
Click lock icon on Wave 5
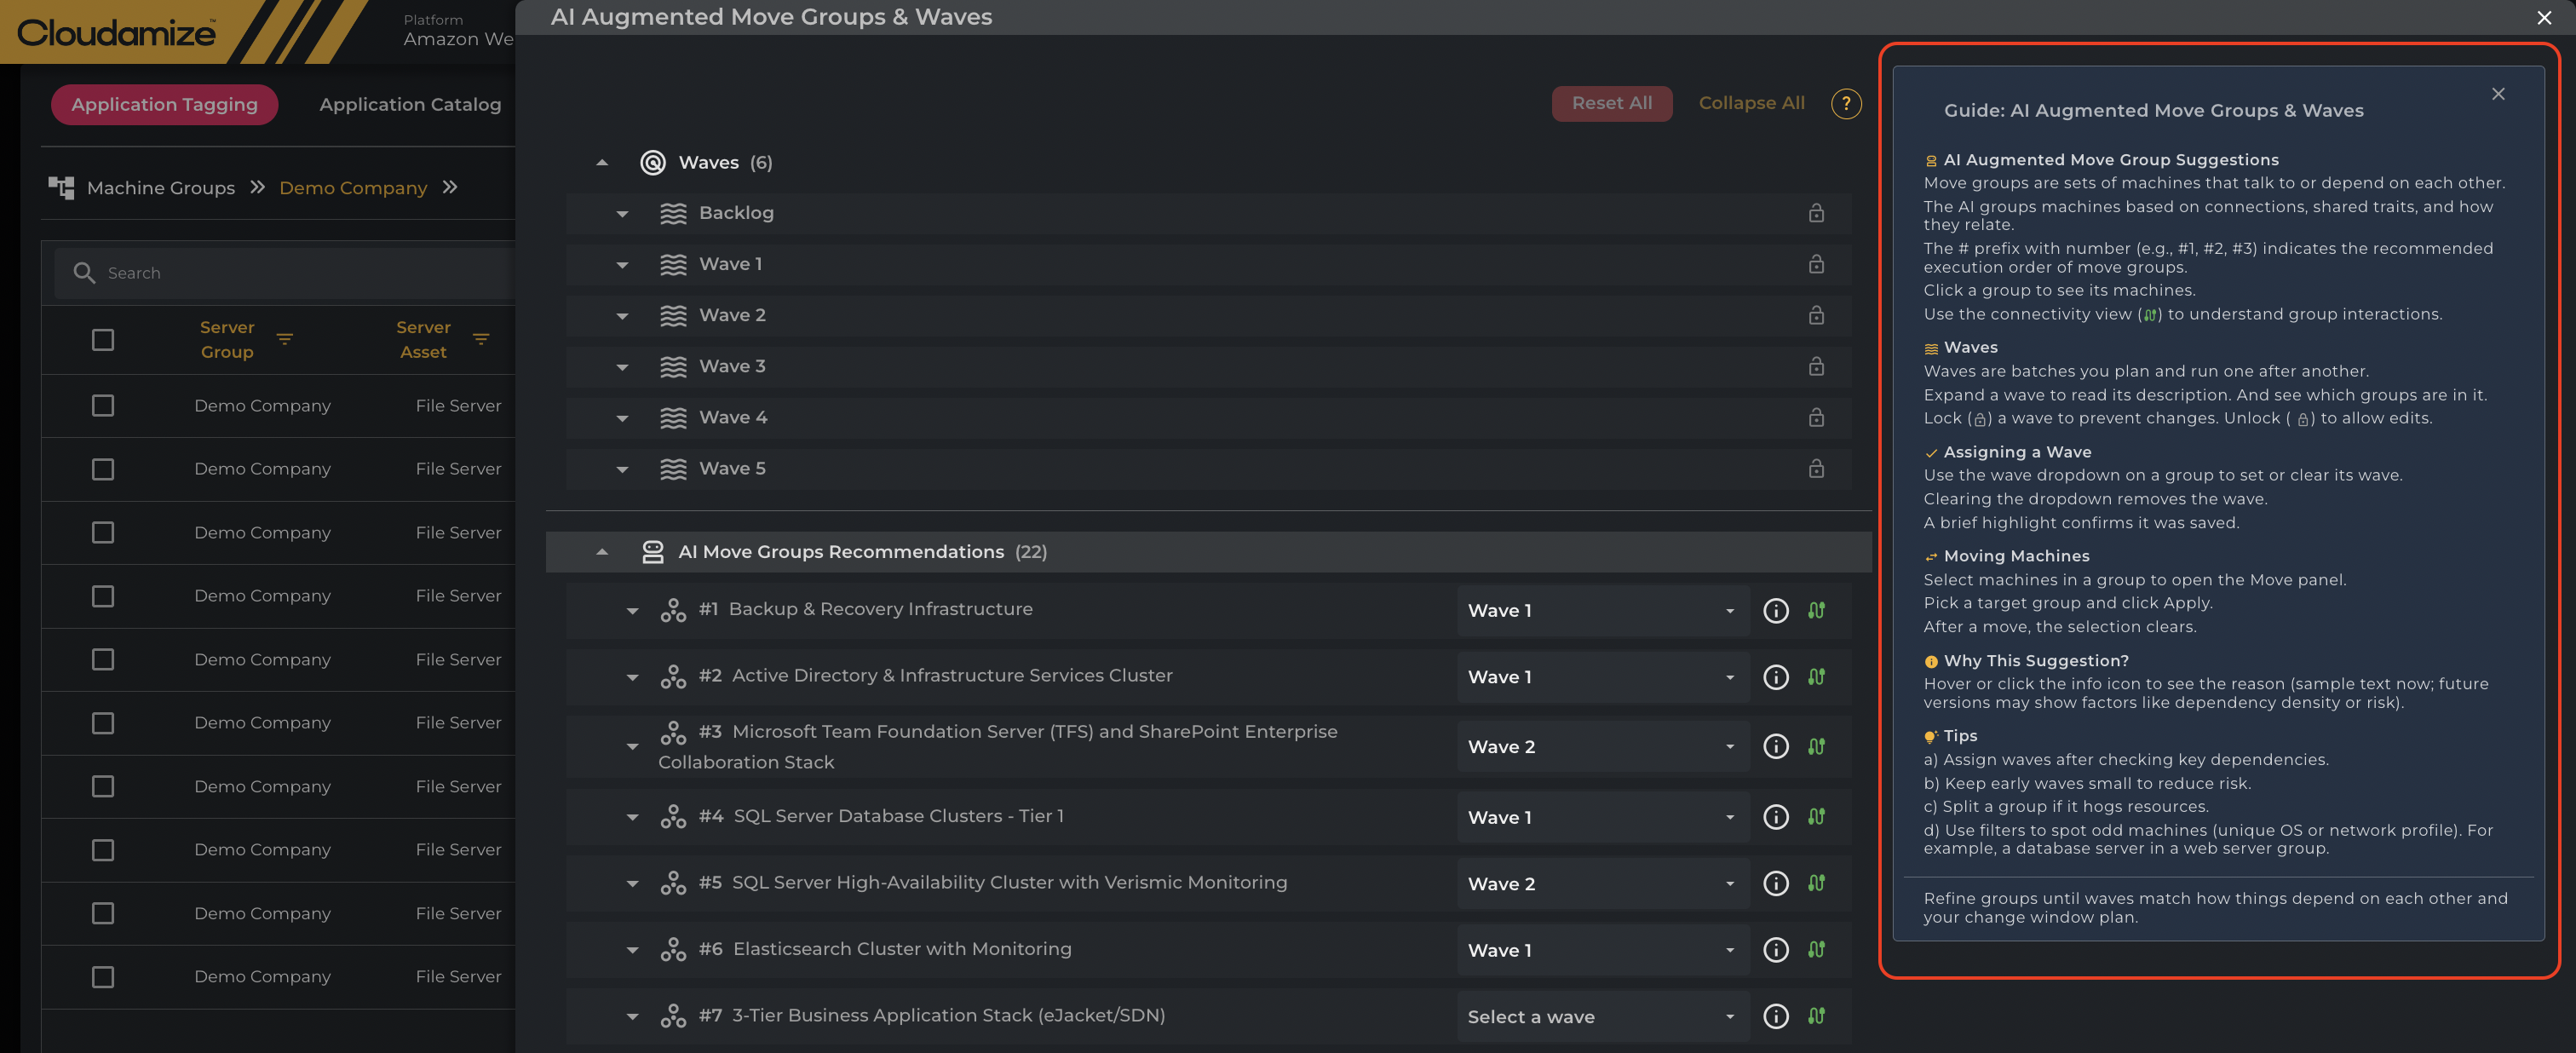pyautogui.click(x=1816, y=468)
